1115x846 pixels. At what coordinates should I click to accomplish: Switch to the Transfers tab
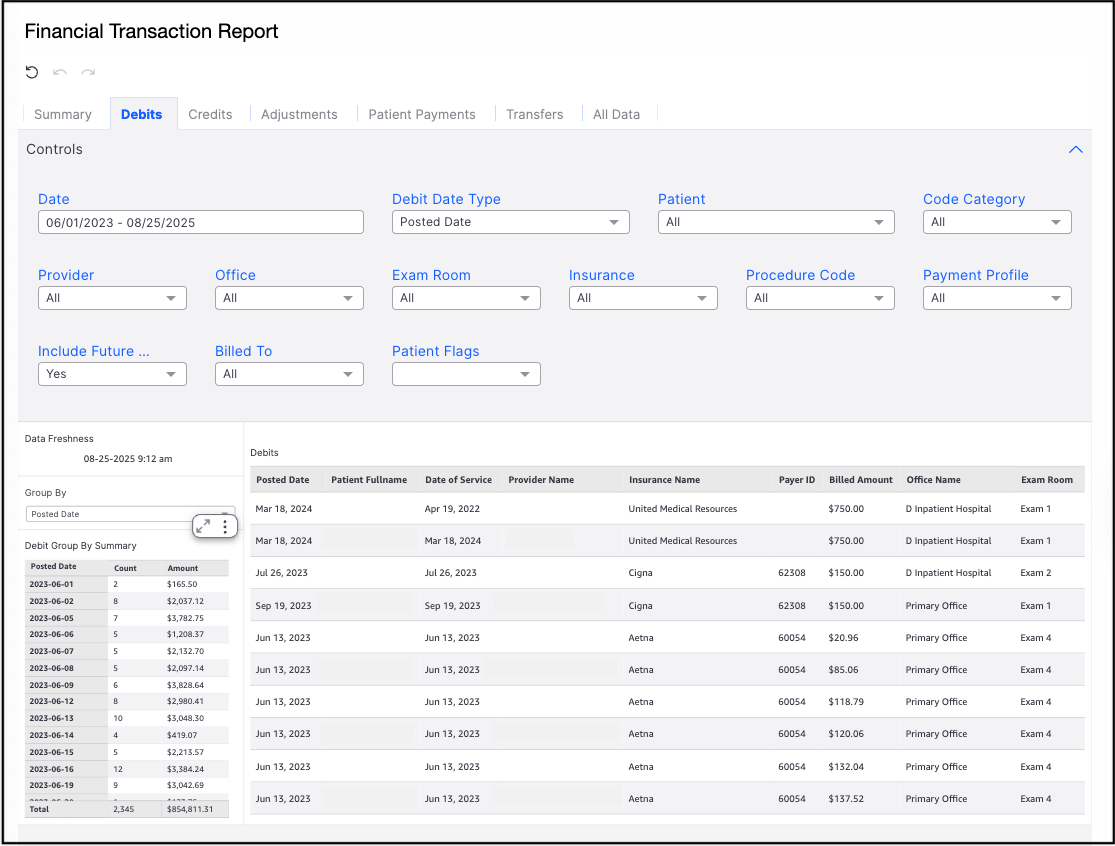tap(535, 114)
